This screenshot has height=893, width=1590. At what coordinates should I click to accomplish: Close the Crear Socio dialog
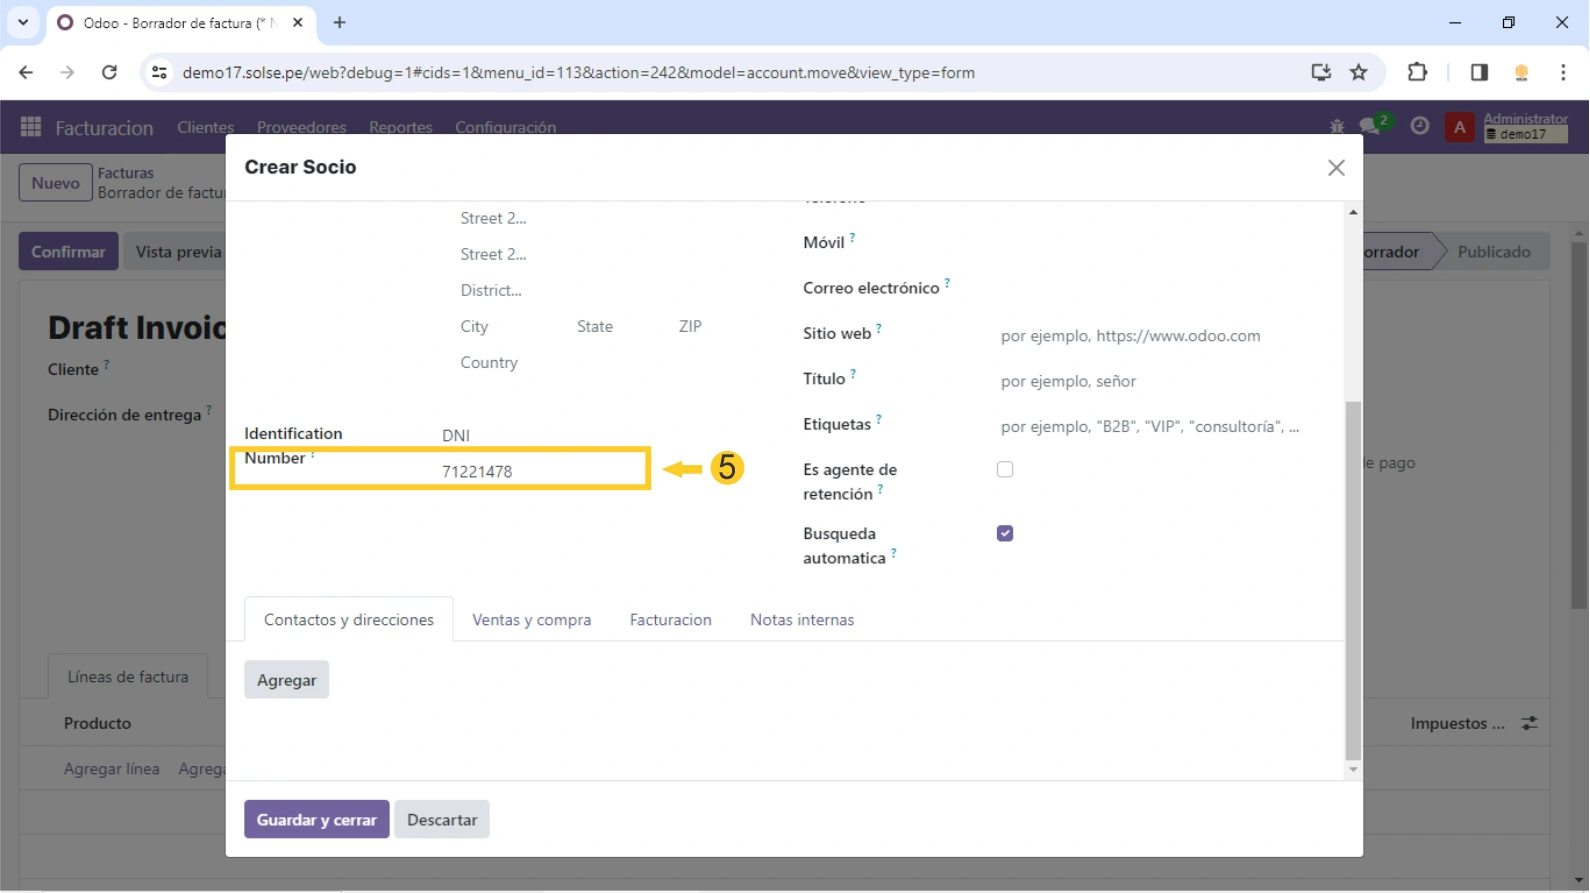click(1336, 168)
